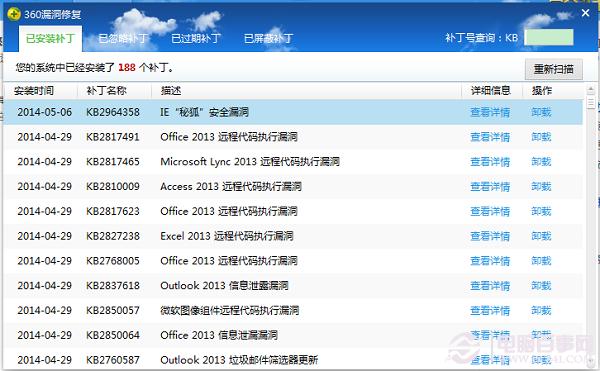The width and height of the screenshot is (600, 371).
Task: Select the KB2768005 patch name cell
Action: point(113,261)
